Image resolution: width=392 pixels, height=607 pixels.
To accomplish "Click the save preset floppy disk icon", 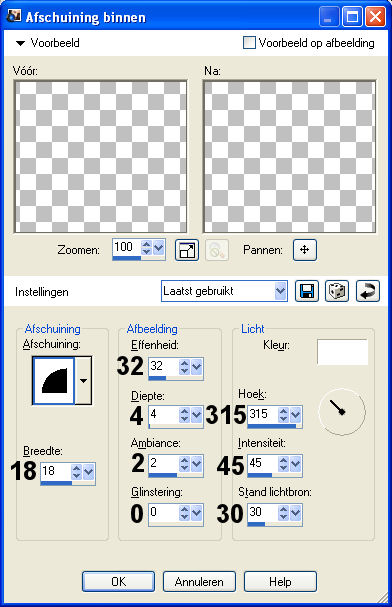I will (x=307, y=291).
